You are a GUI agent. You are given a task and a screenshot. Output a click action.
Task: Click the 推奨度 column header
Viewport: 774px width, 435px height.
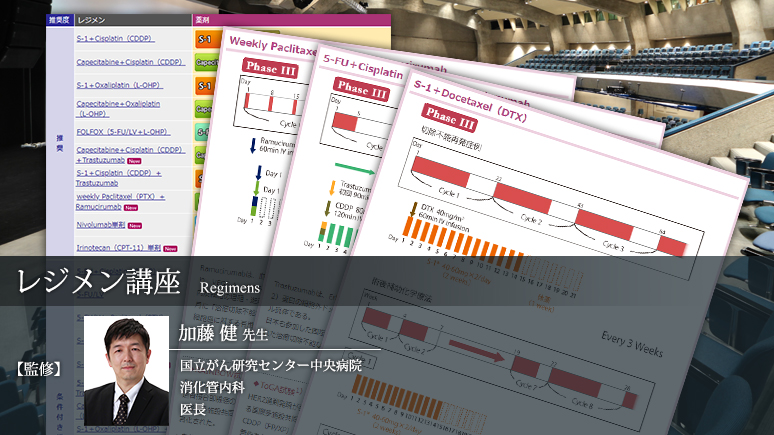point(60,20)
